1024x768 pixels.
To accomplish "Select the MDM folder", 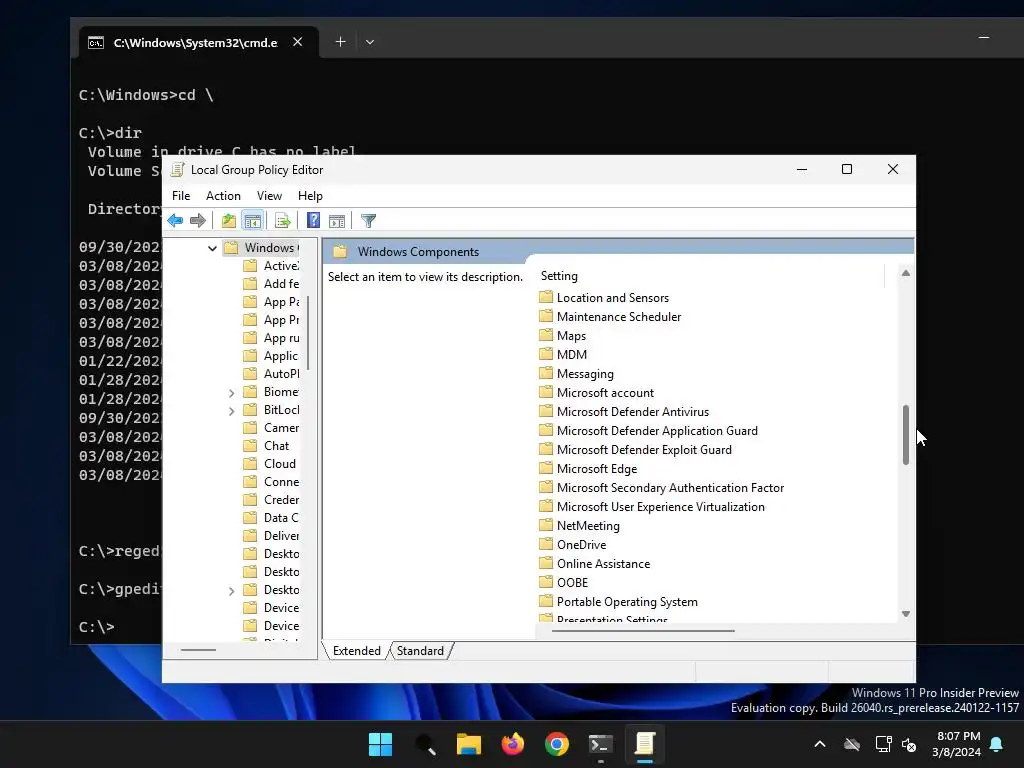I will click(x=563, y=355).
